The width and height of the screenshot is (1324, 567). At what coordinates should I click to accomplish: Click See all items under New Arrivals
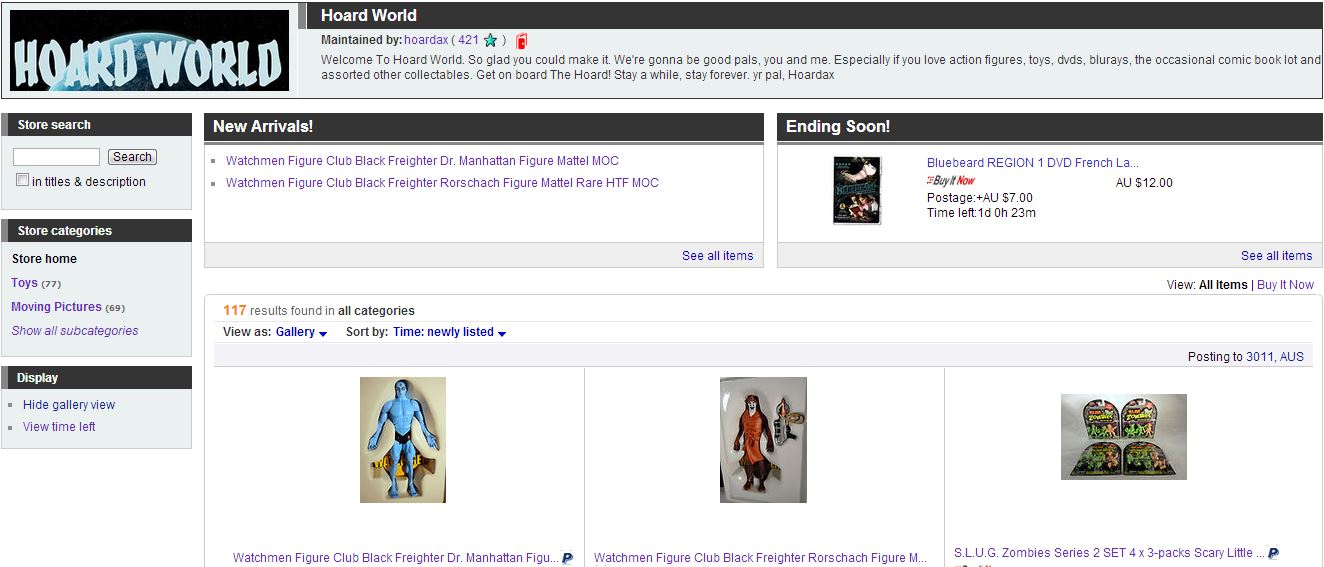[717, 256]
